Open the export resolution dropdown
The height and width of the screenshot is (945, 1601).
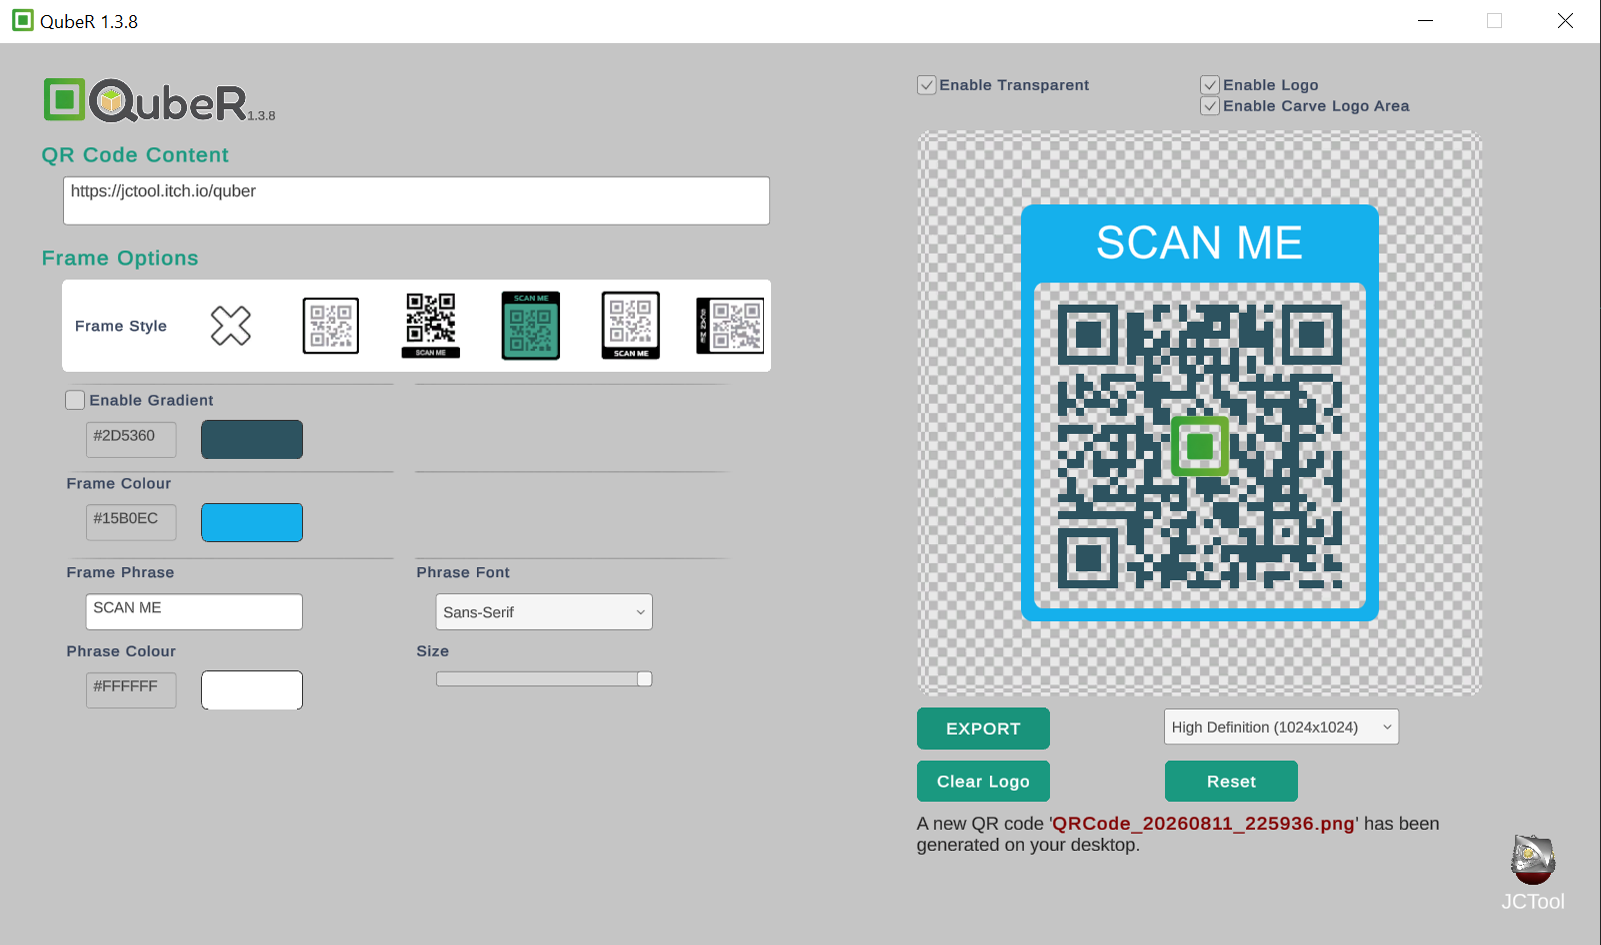[1281, 727]
